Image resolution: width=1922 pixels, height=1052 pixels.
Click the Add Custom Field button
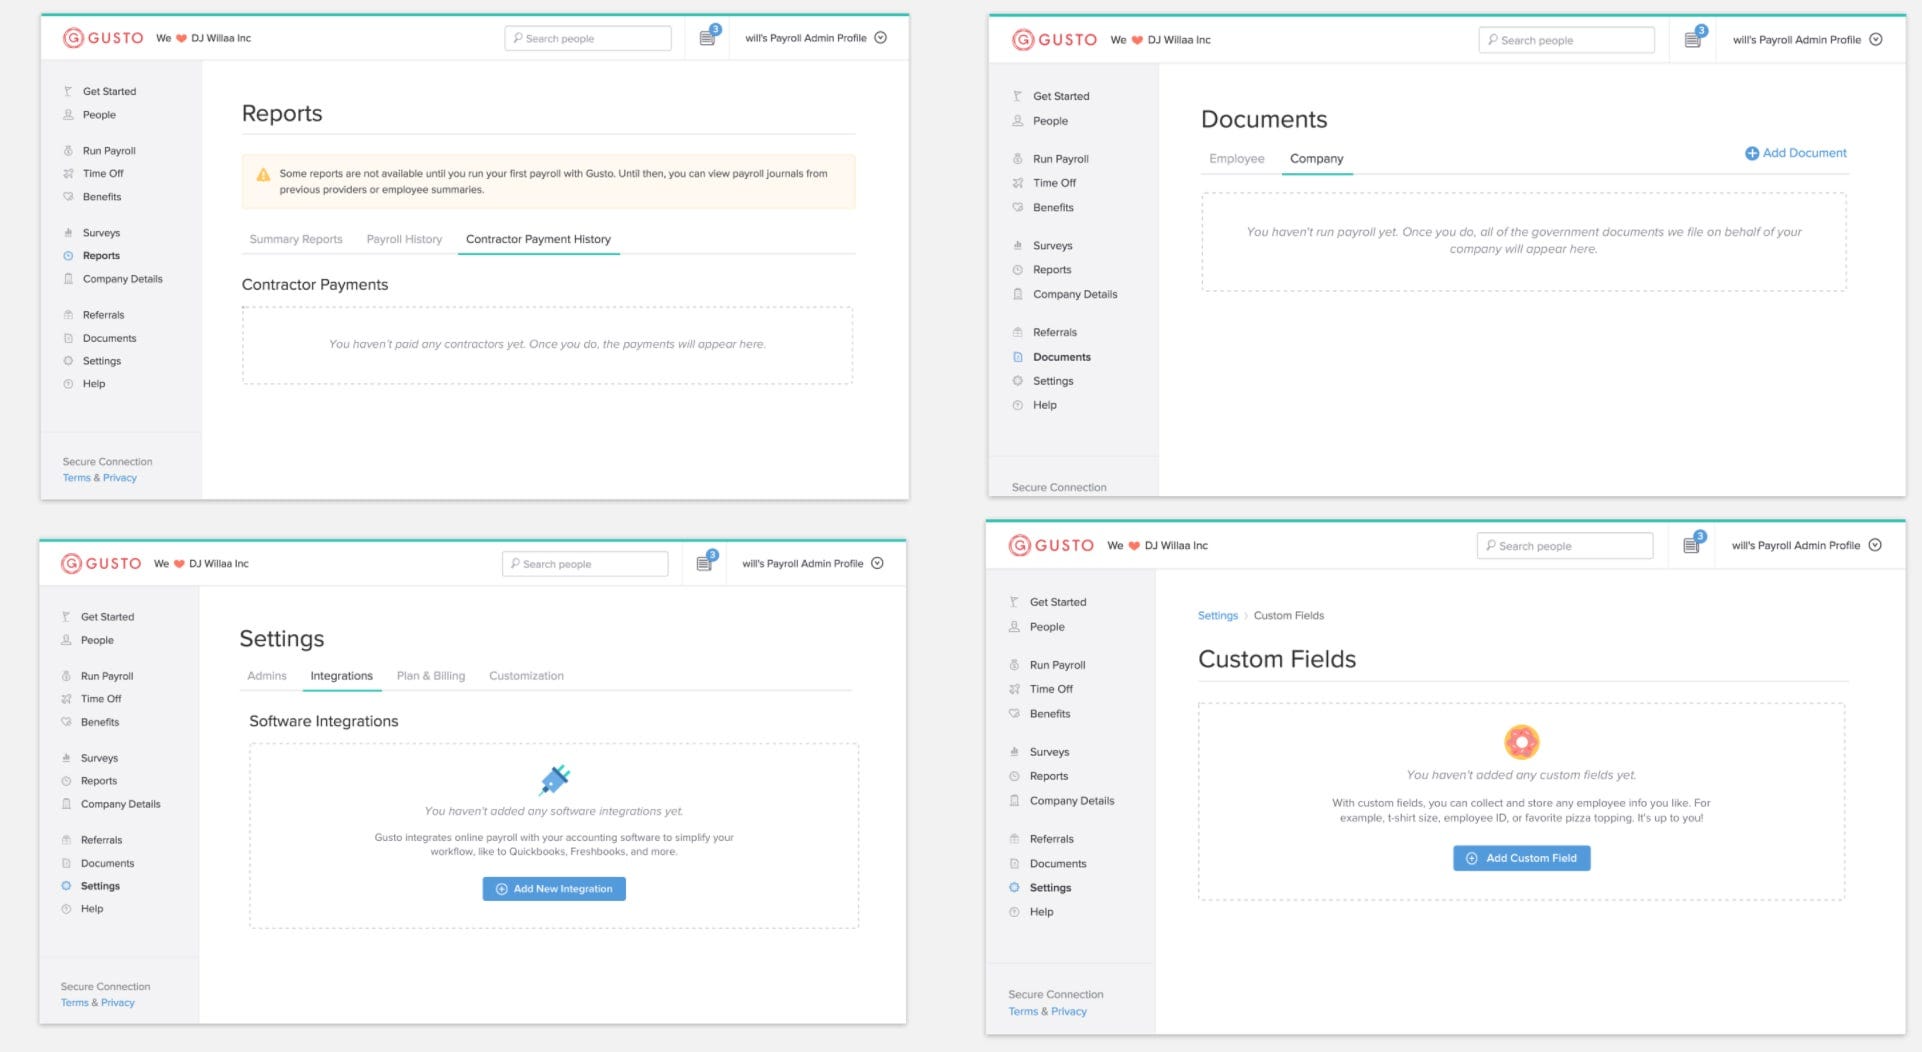click(1522, 858)
